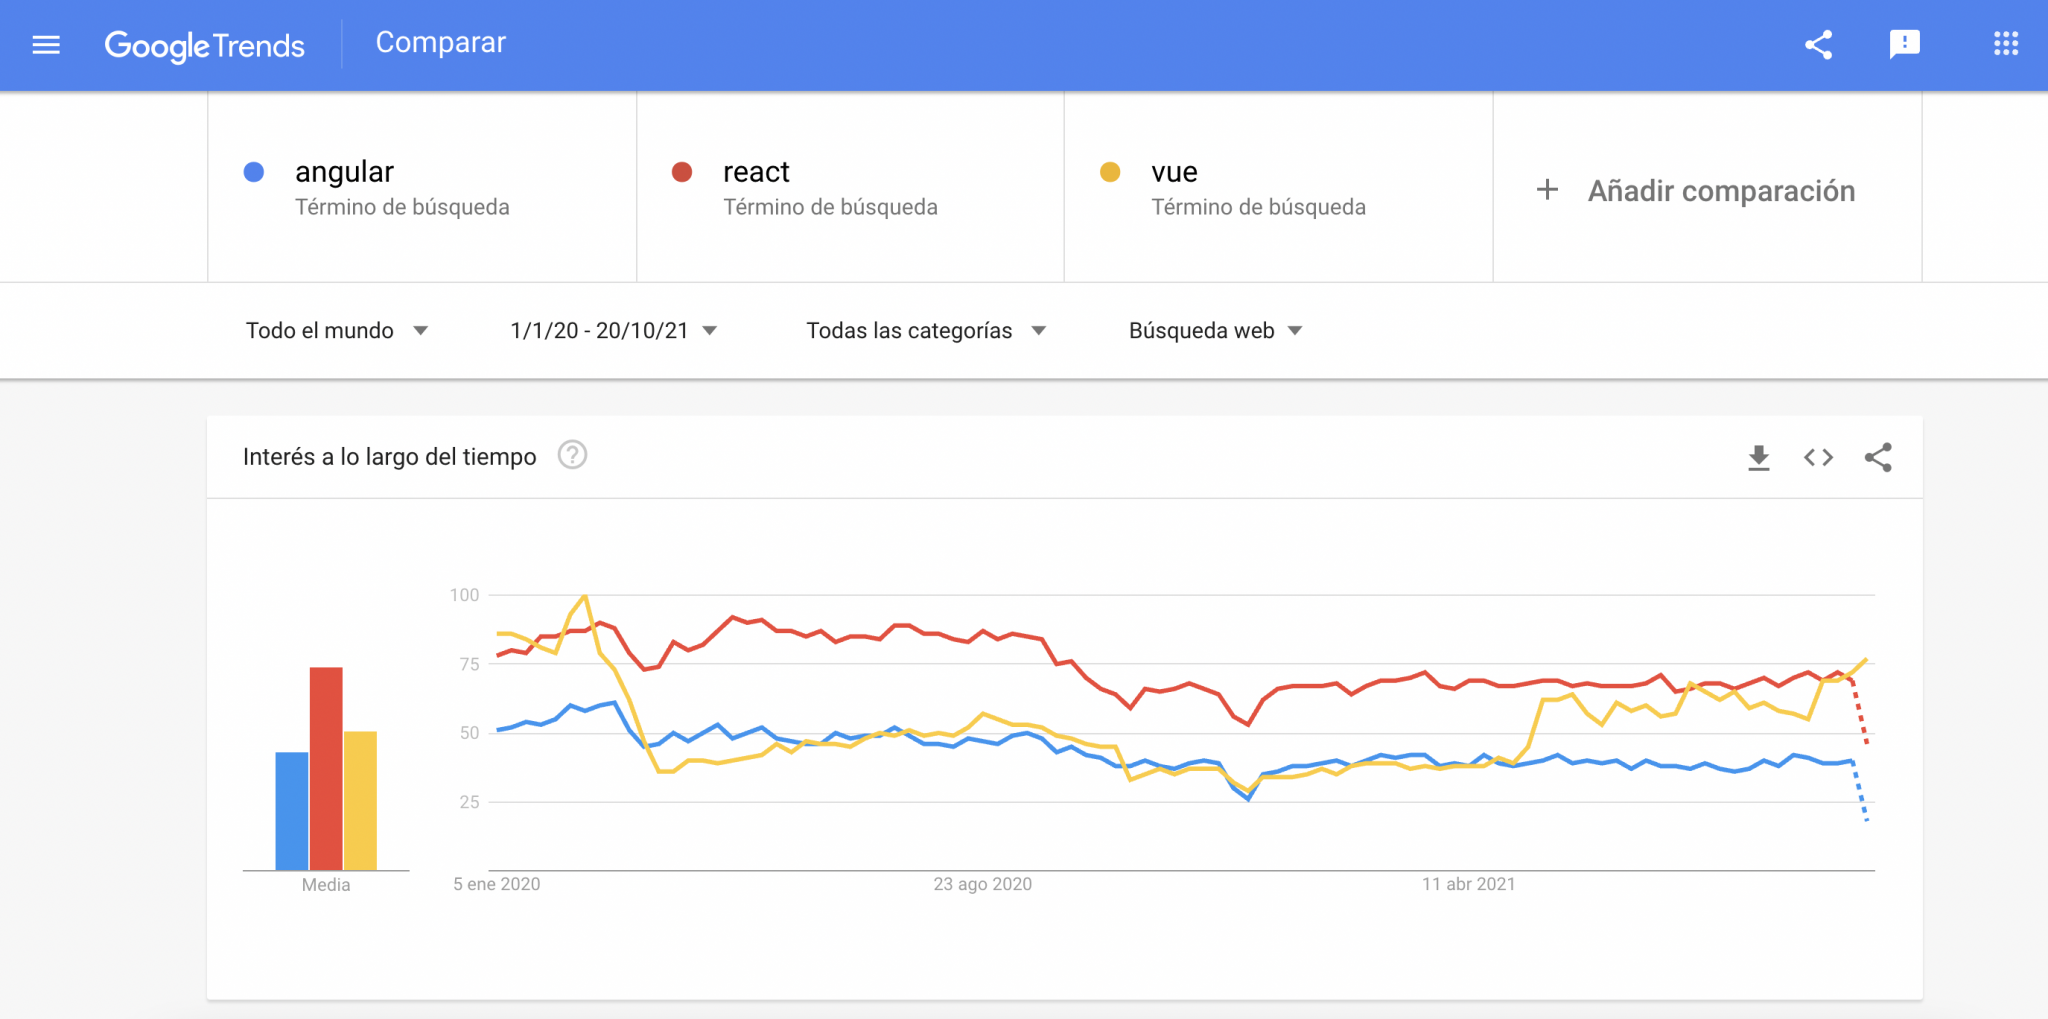
Task: Click the Comparar heading in the top bar
Action: point(440,42)
